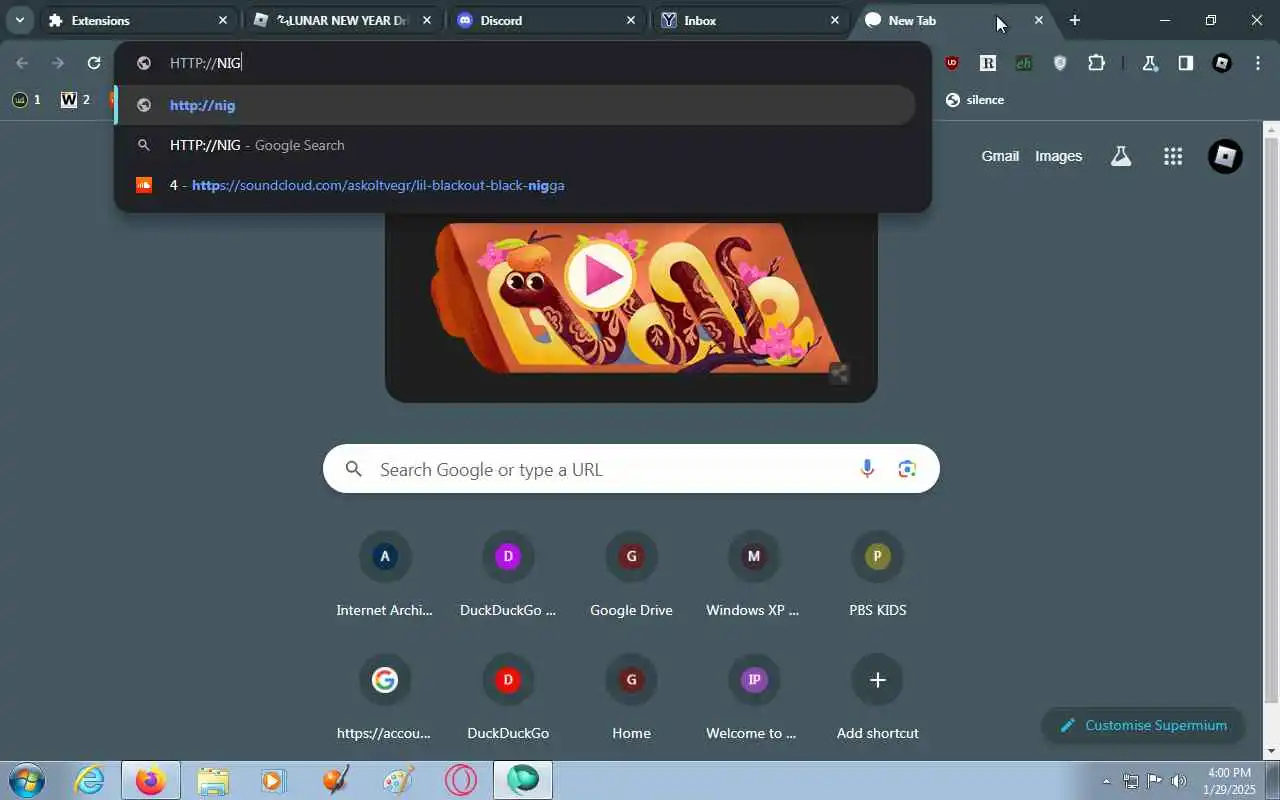This screenshot has height=800, width=1280.
Task: Launch Windows Media Player from taskbar
Action: click(x=273, y=780)
